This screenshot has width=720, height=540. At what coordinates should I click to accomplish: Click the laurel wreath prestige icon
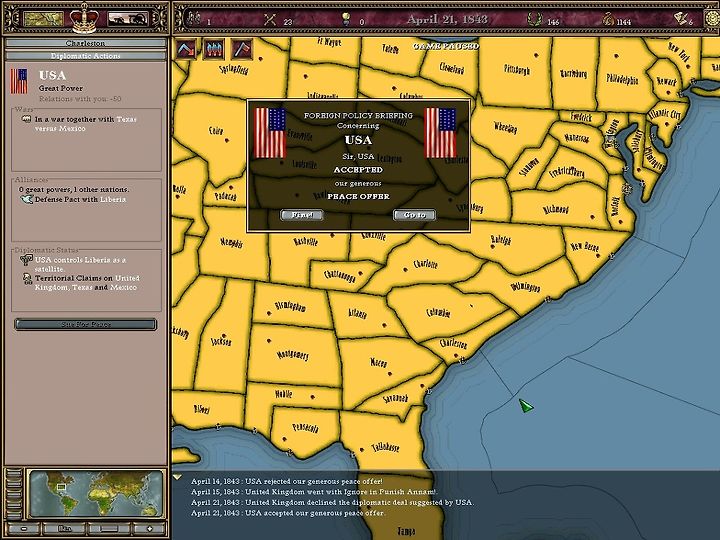[534, 19]
